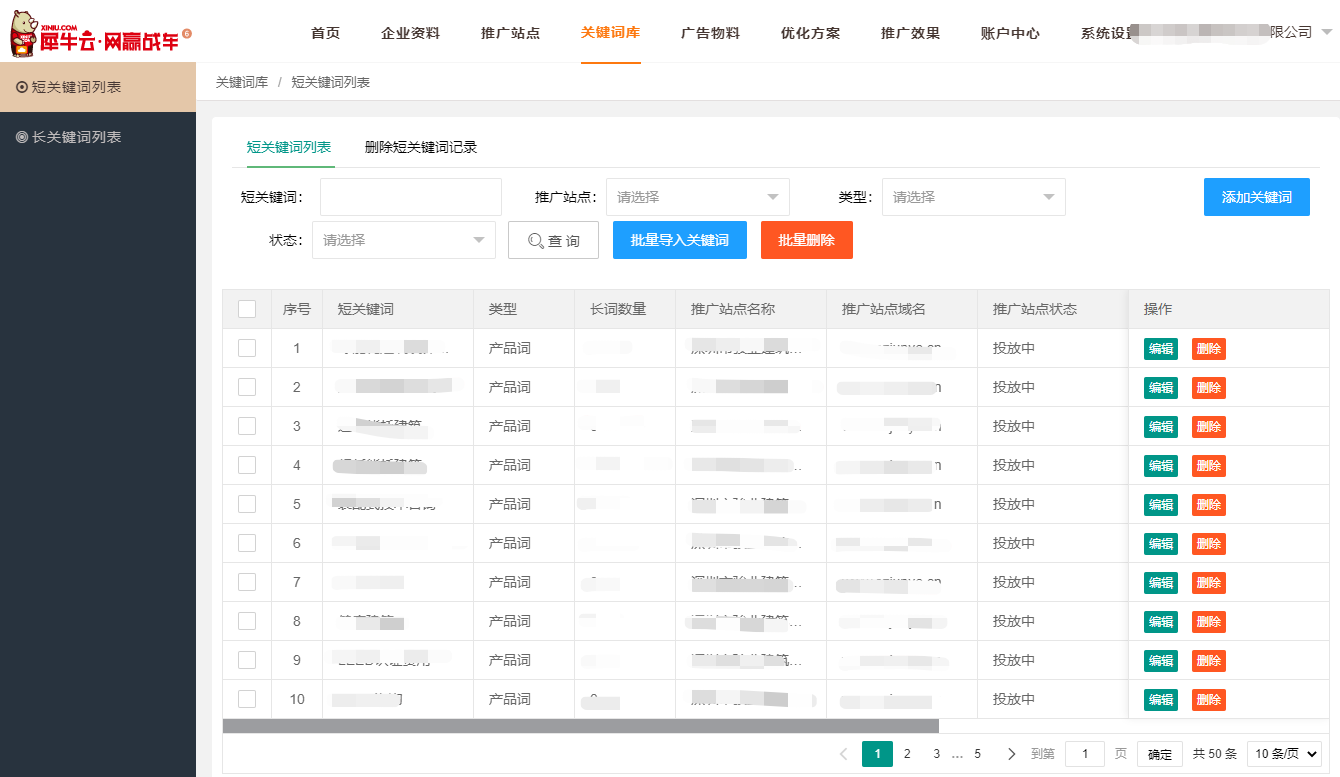Check the checkbox for row 3
The width and height of the screenshot is (1340, 777).
pos(247,426)
